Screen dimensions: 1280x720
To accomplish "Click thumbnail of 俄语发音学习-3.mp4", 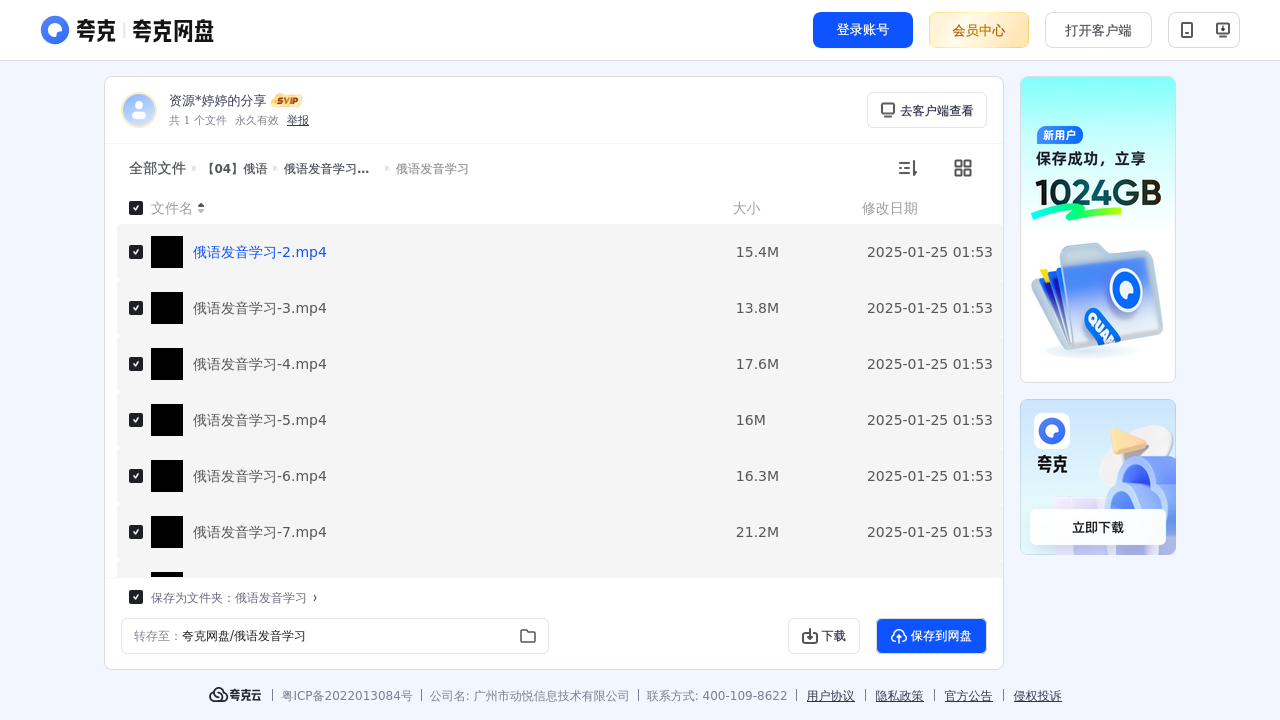I will tap(167, 308).
